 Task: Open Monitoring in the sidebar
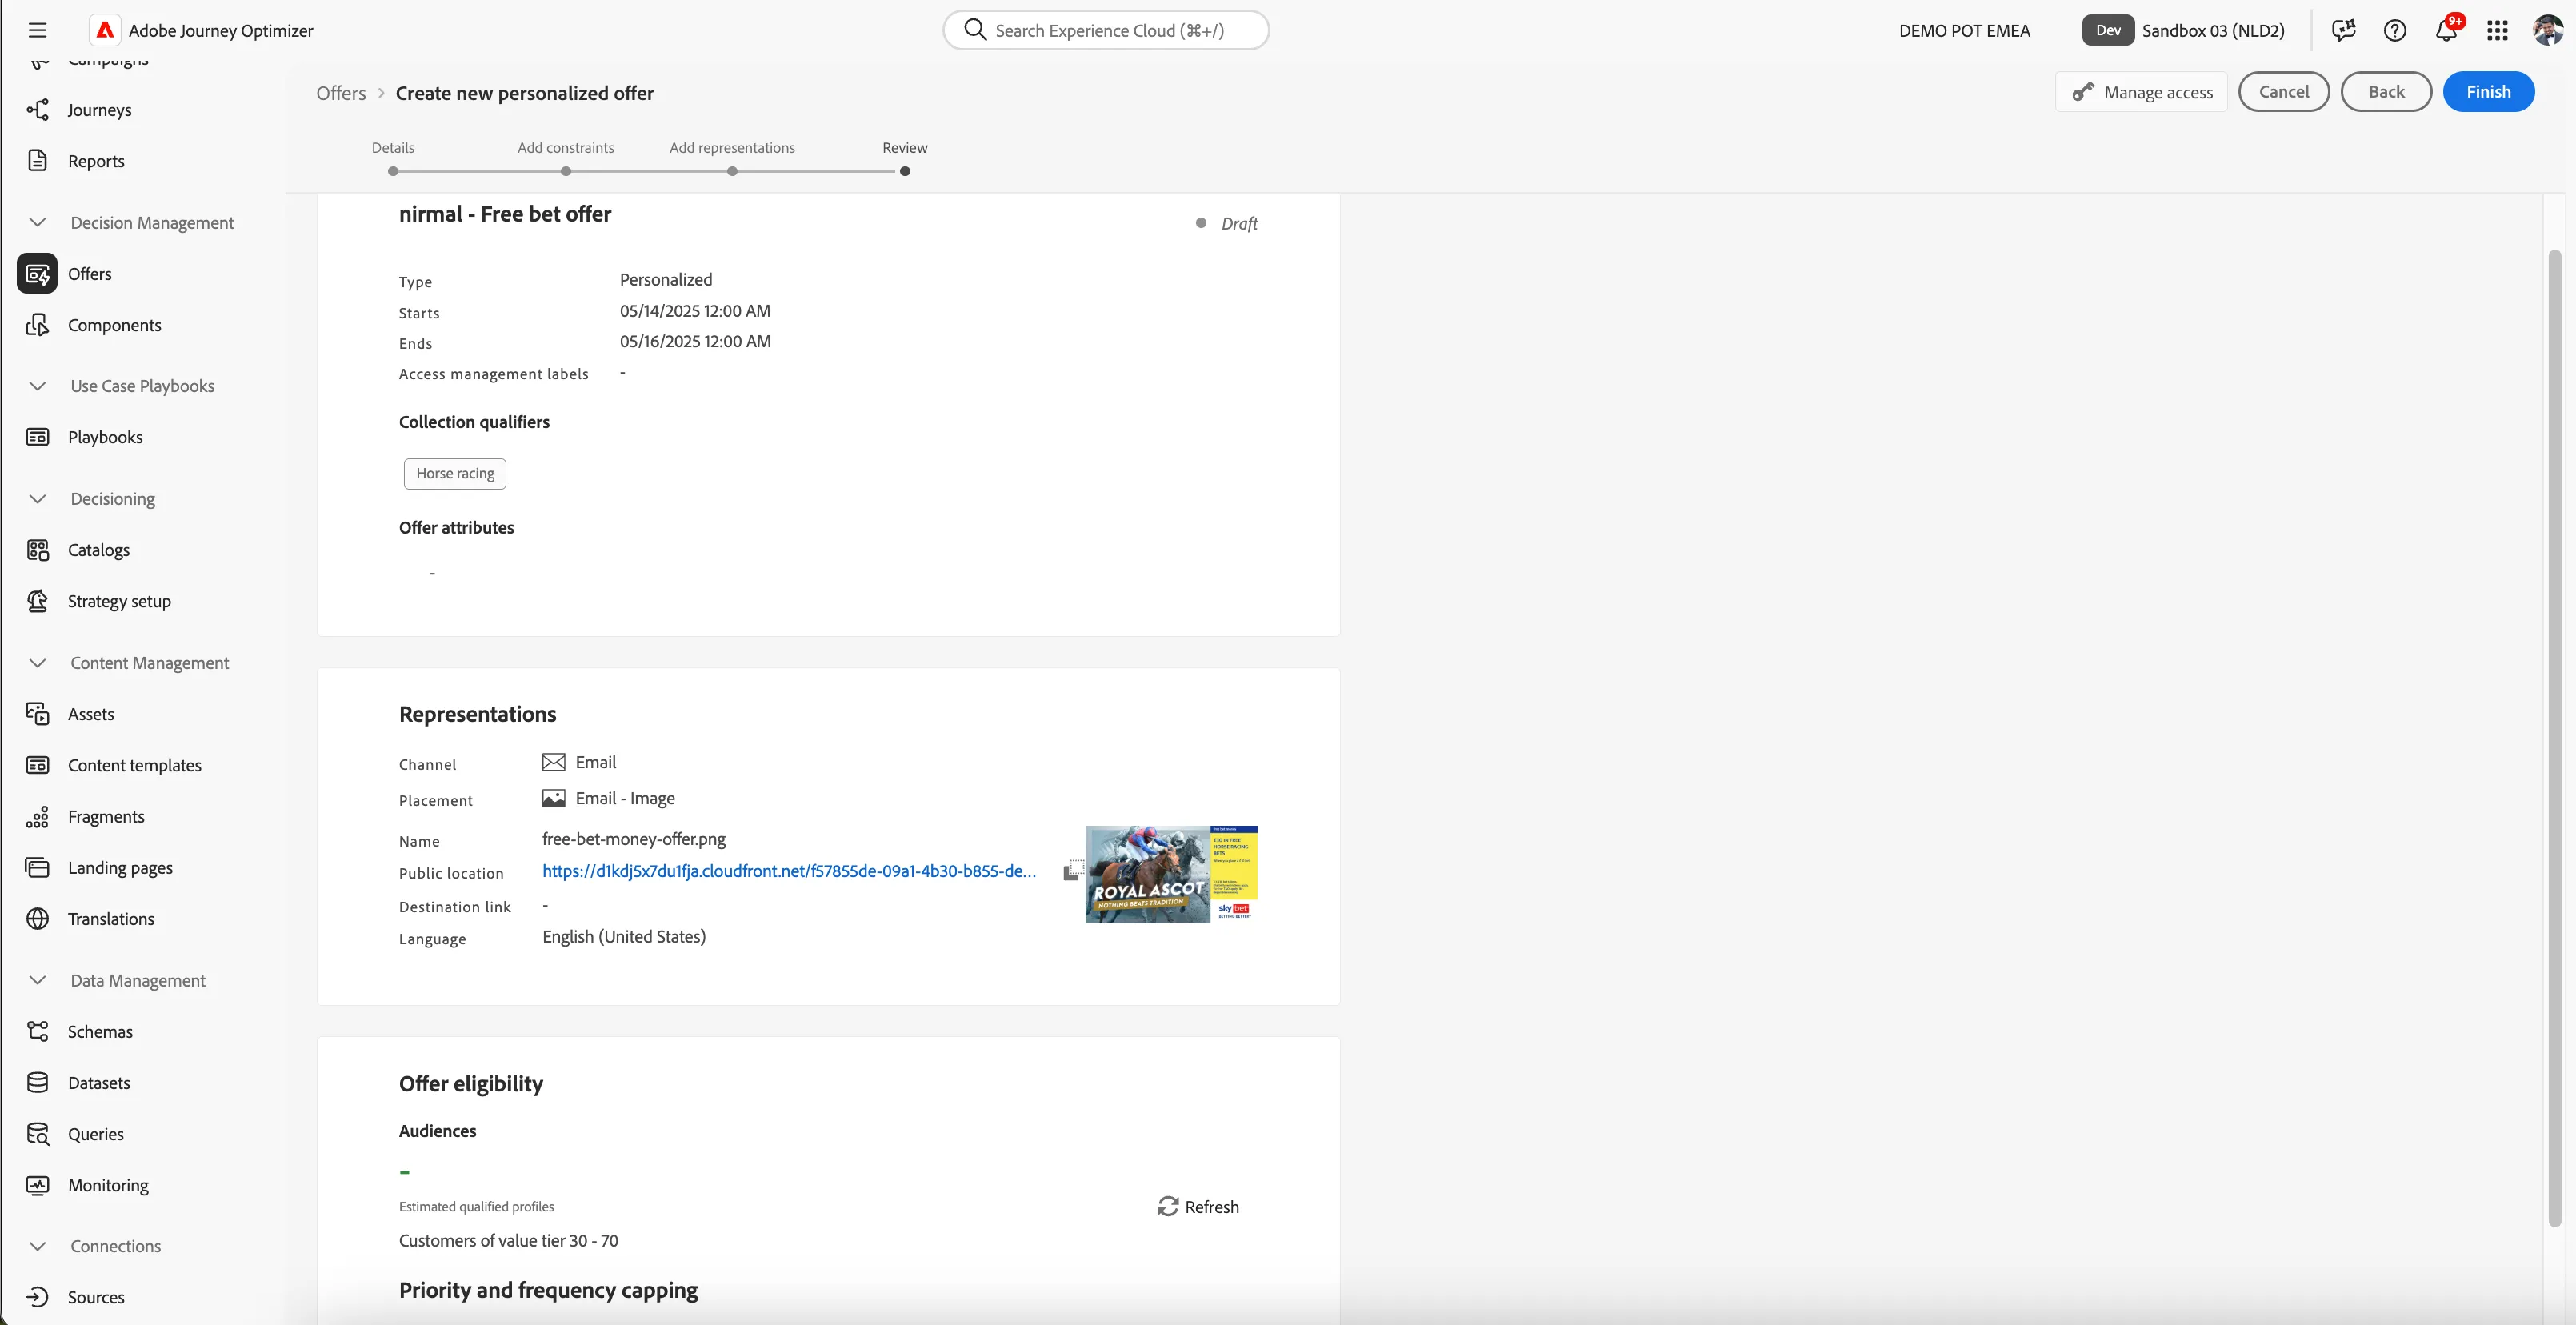[x=108, y=1185]
